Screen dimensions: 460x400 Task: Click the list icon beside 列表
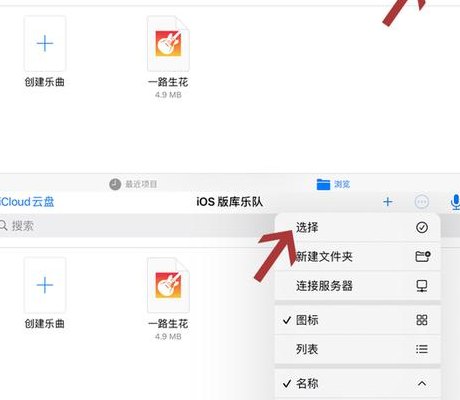click(x=422, y=349)
